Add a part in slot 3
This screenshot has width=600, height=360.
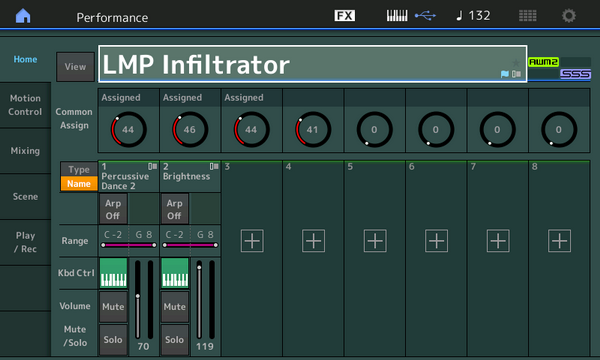(252, 241)
